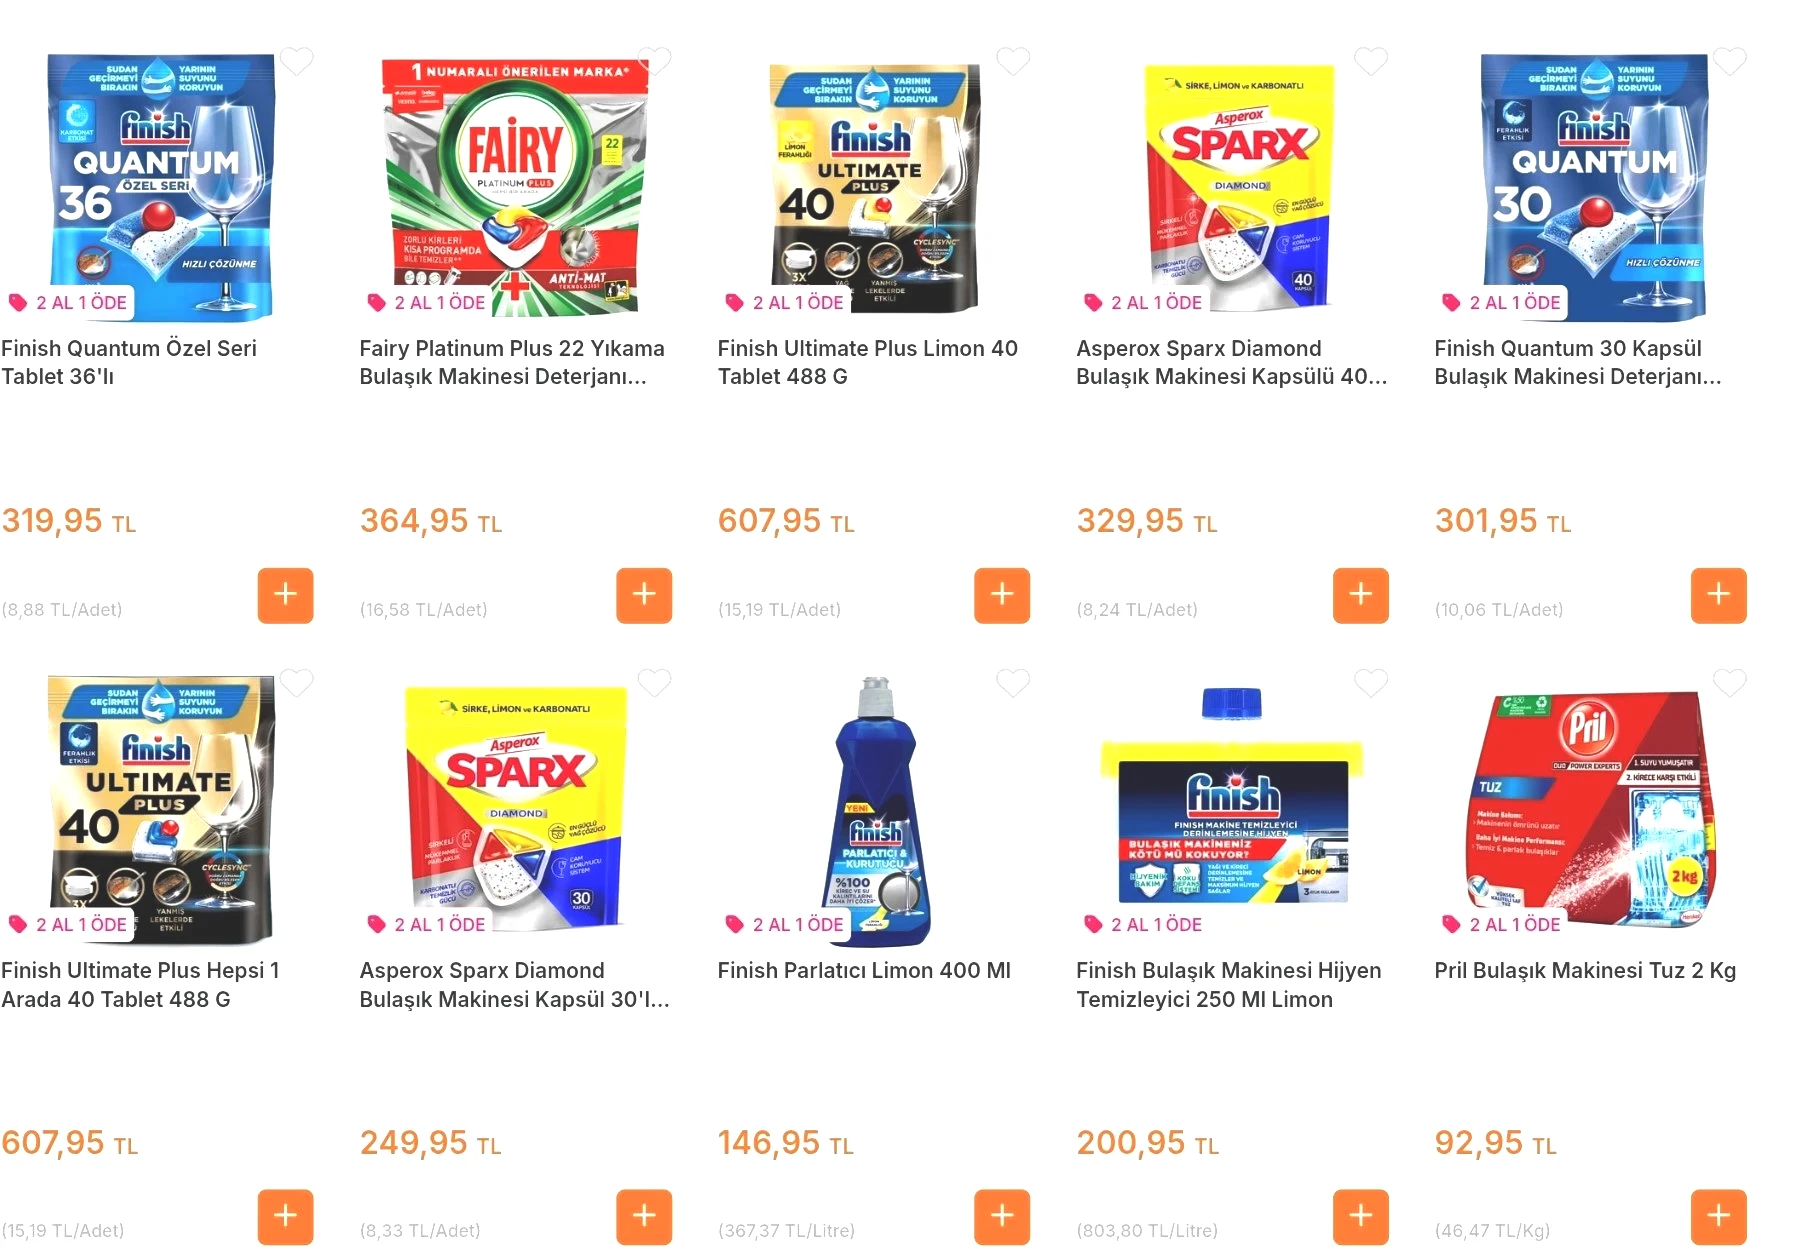View the Pril Tuz 2 kg product image
1795x1260 pixels.
[1590, 810]
